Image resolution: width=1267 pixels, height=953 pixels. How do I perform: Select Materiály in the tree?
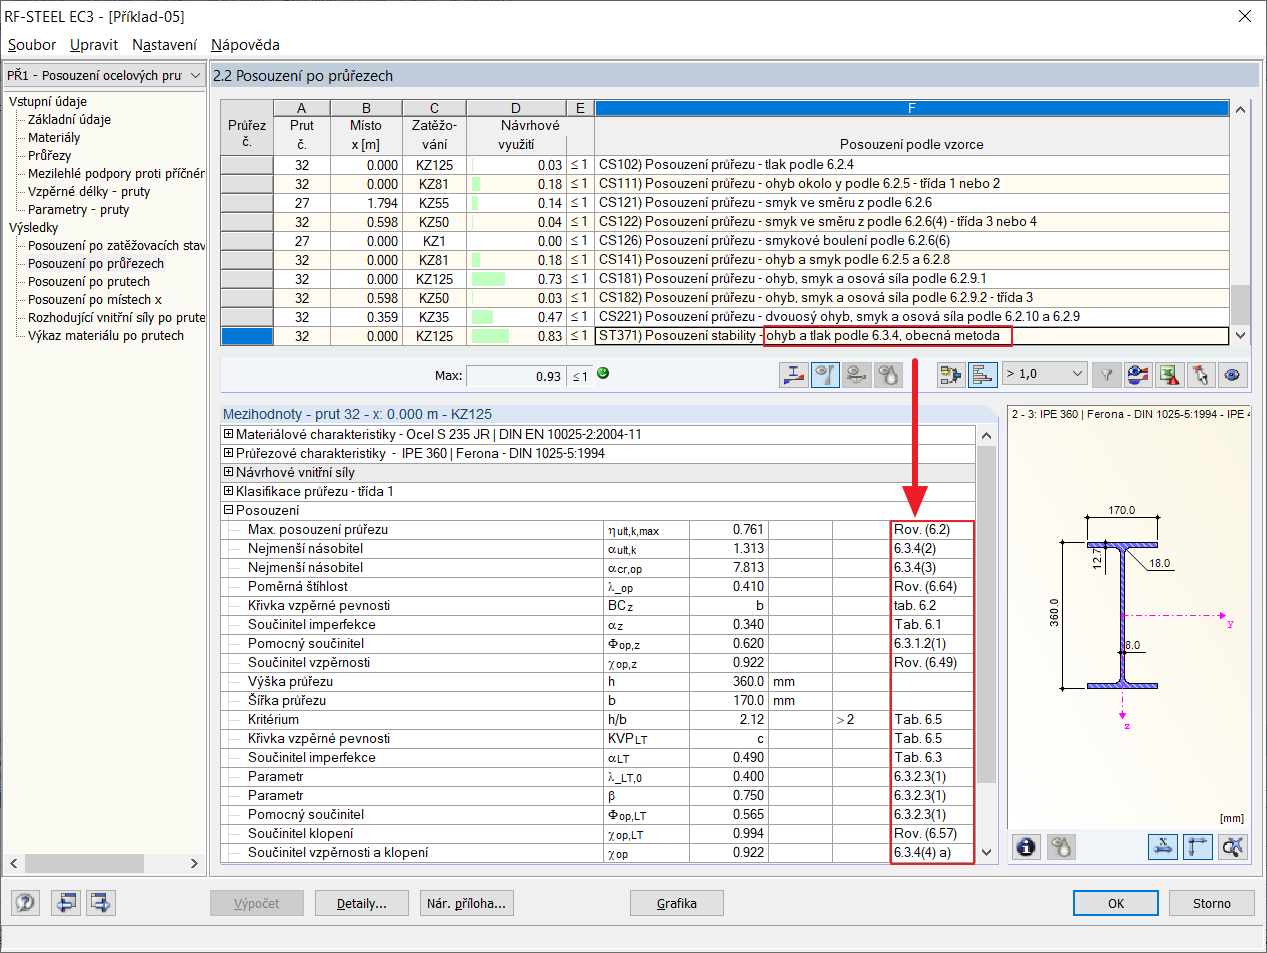54,138
